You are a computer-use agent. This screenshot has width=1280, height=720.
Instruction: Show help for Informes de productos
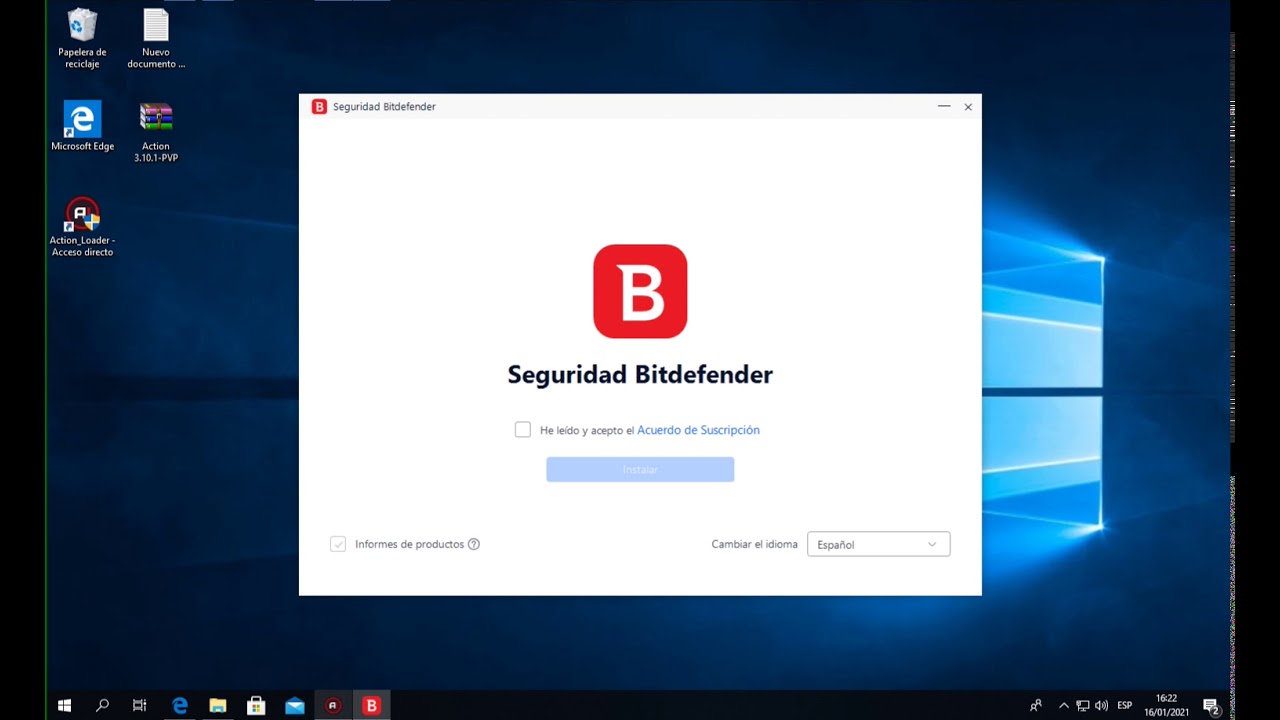tap(474, 544)
